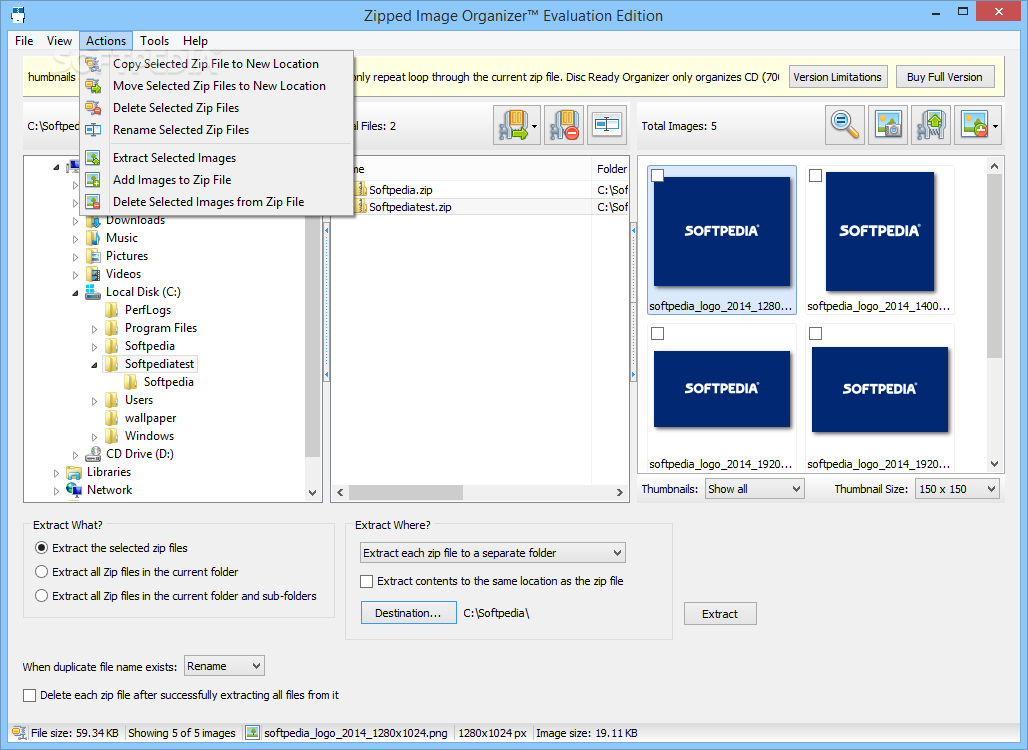Screen dimensions: 1028x750
Task: Click the Network icon in the tree
Action: (74, 490)
